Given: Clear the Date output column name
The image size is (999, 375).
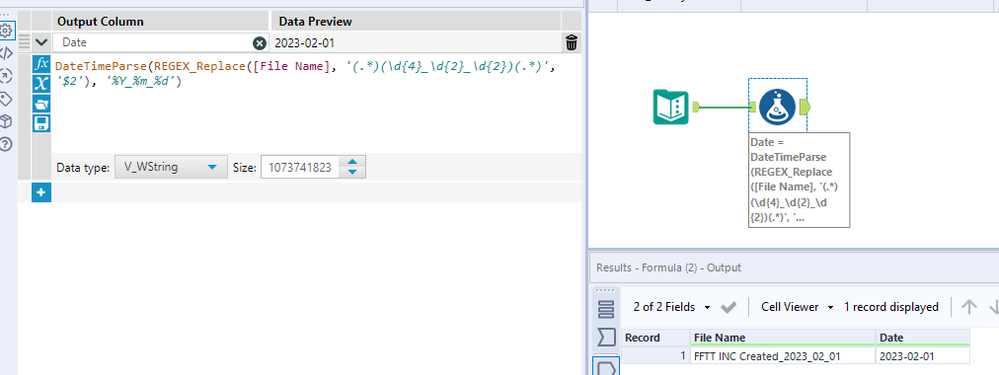Looking at the screenshot, I should [x=259, y=43].
